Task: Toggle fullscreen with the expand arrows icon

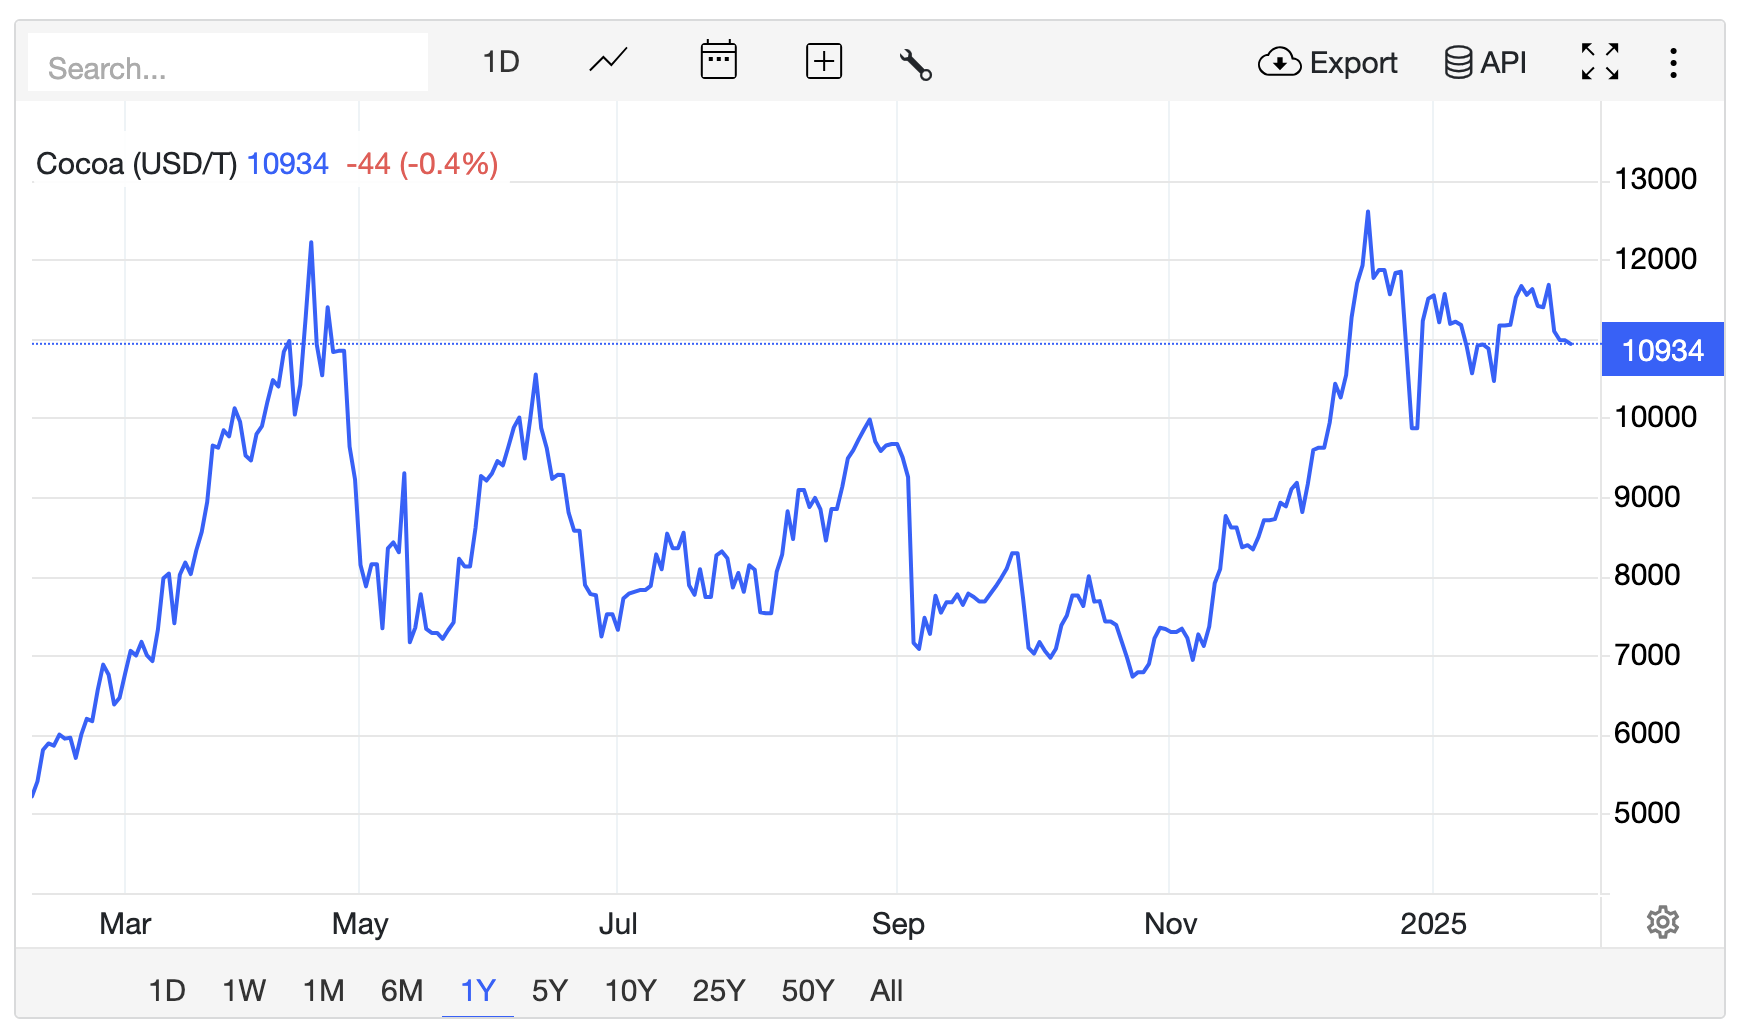Action: click(x=1600, y=62)
